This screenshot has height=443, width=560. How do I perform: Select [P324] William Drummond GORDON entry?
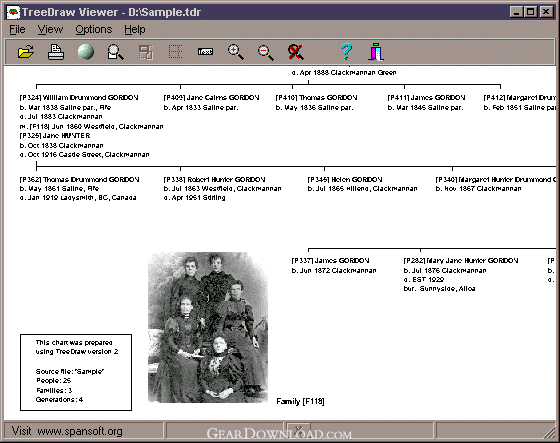79,98
